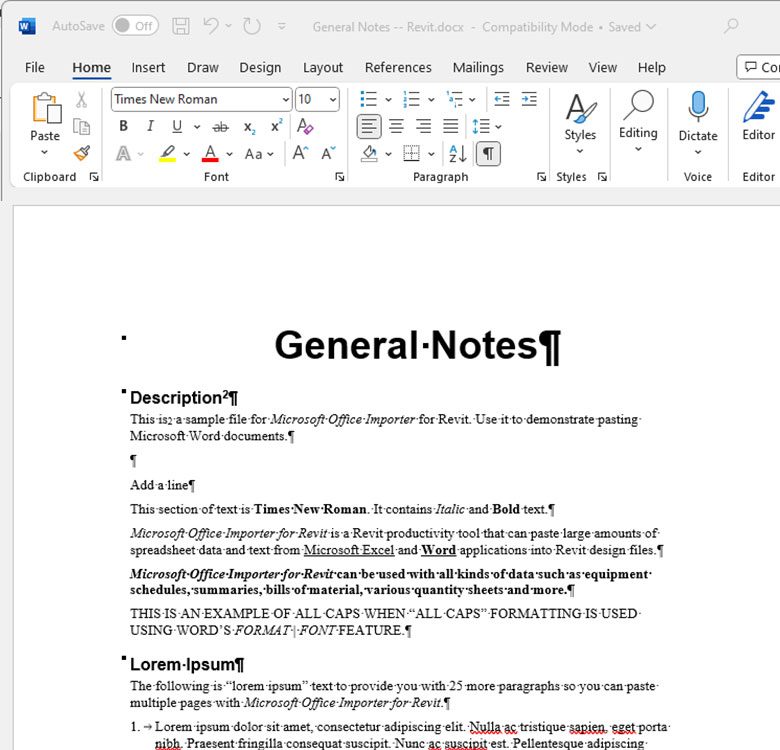780x750 pixels.
Task: Decrease paragraph indent
Action: 502,99
